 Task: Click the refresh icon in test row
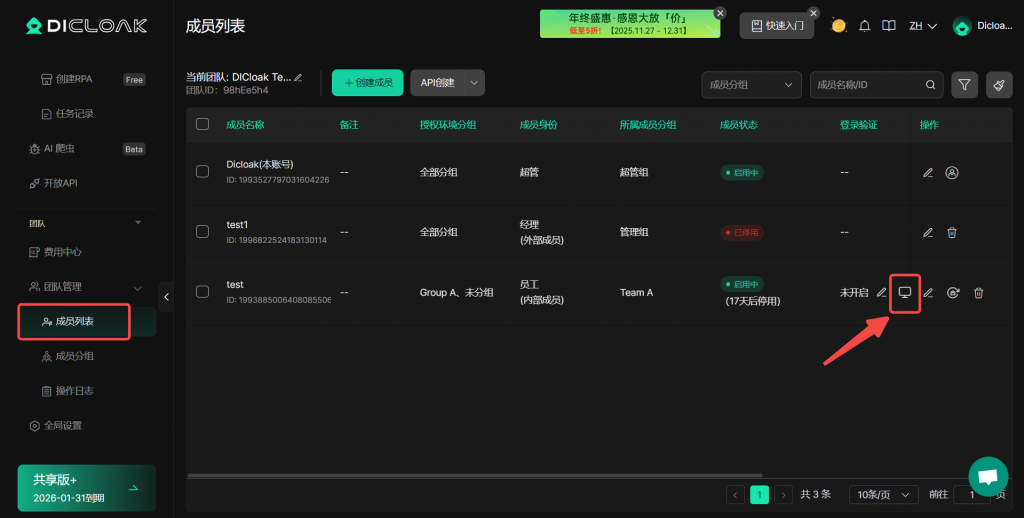953,292
